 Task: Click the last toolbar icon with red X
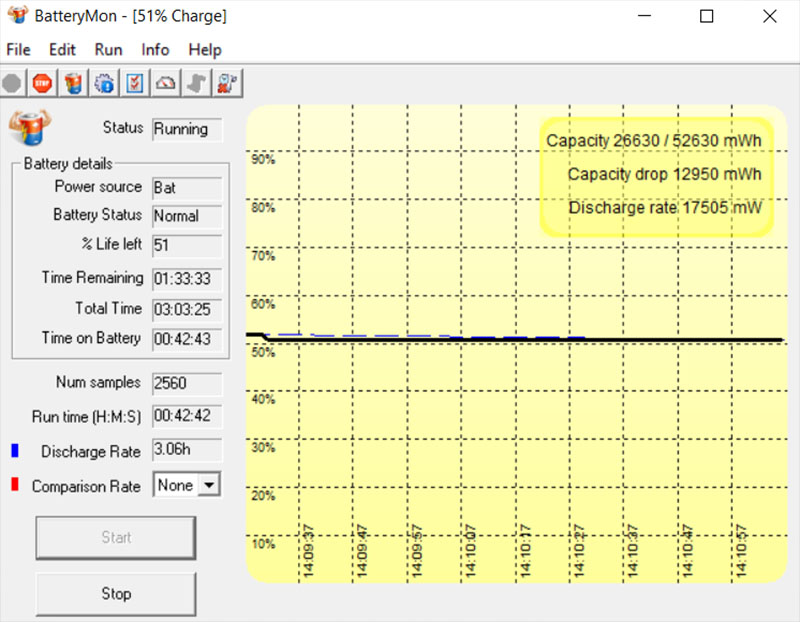tap(227, 83)
